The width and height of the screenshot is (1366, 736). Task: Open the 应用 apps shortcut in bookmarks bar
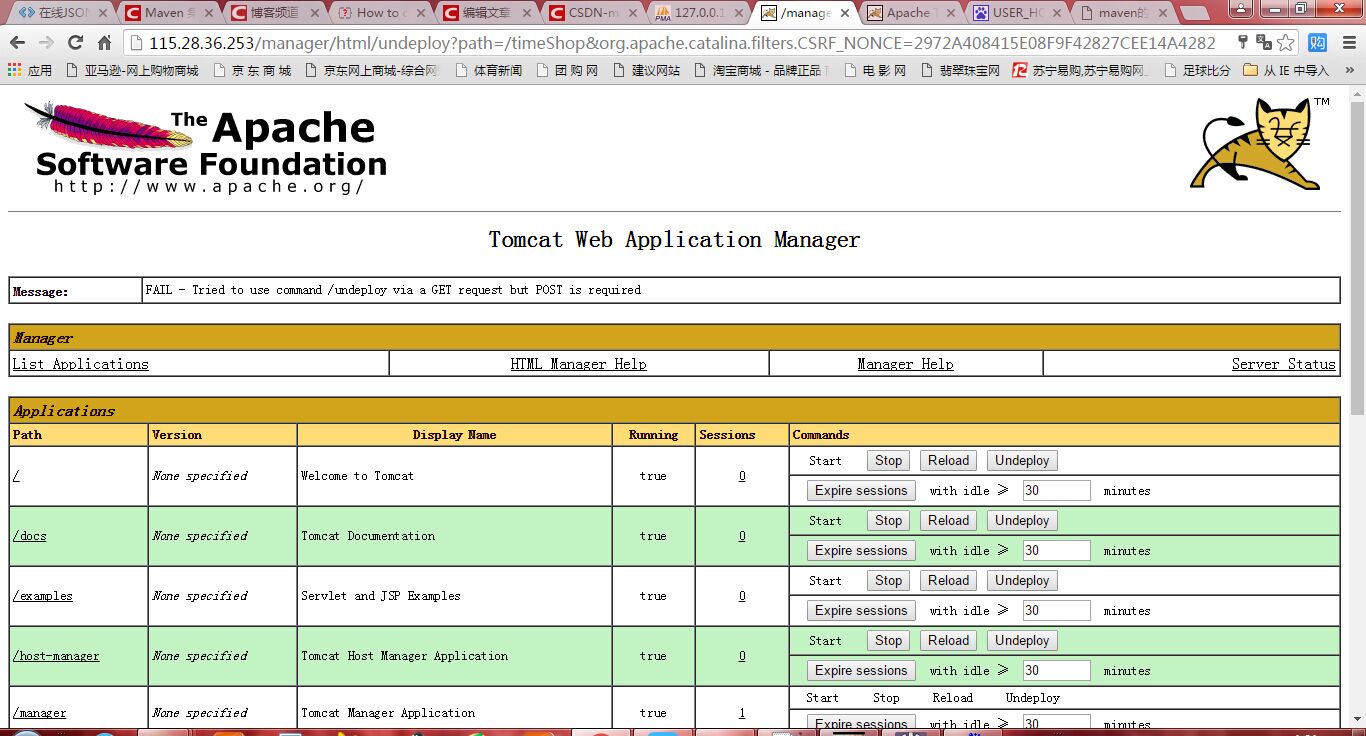[29, 70]
